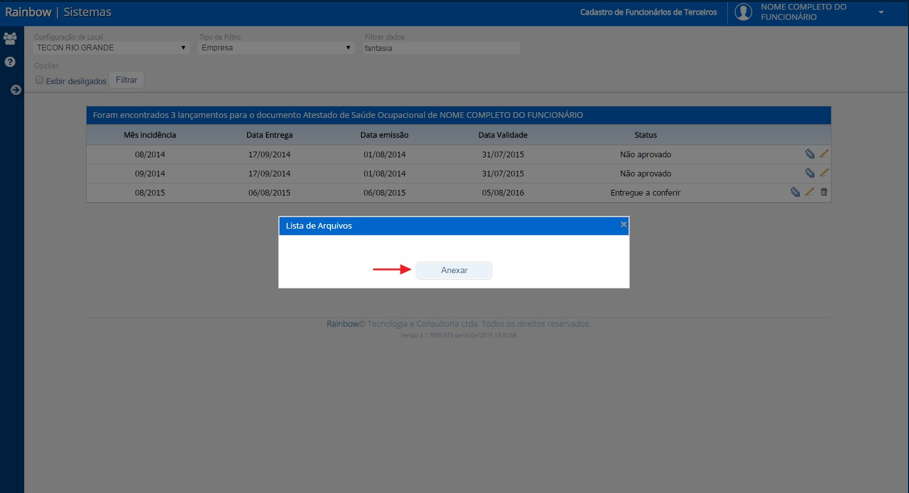
Task: Open Tipo de Filtro dropdown Empresa
Action: 276,48
